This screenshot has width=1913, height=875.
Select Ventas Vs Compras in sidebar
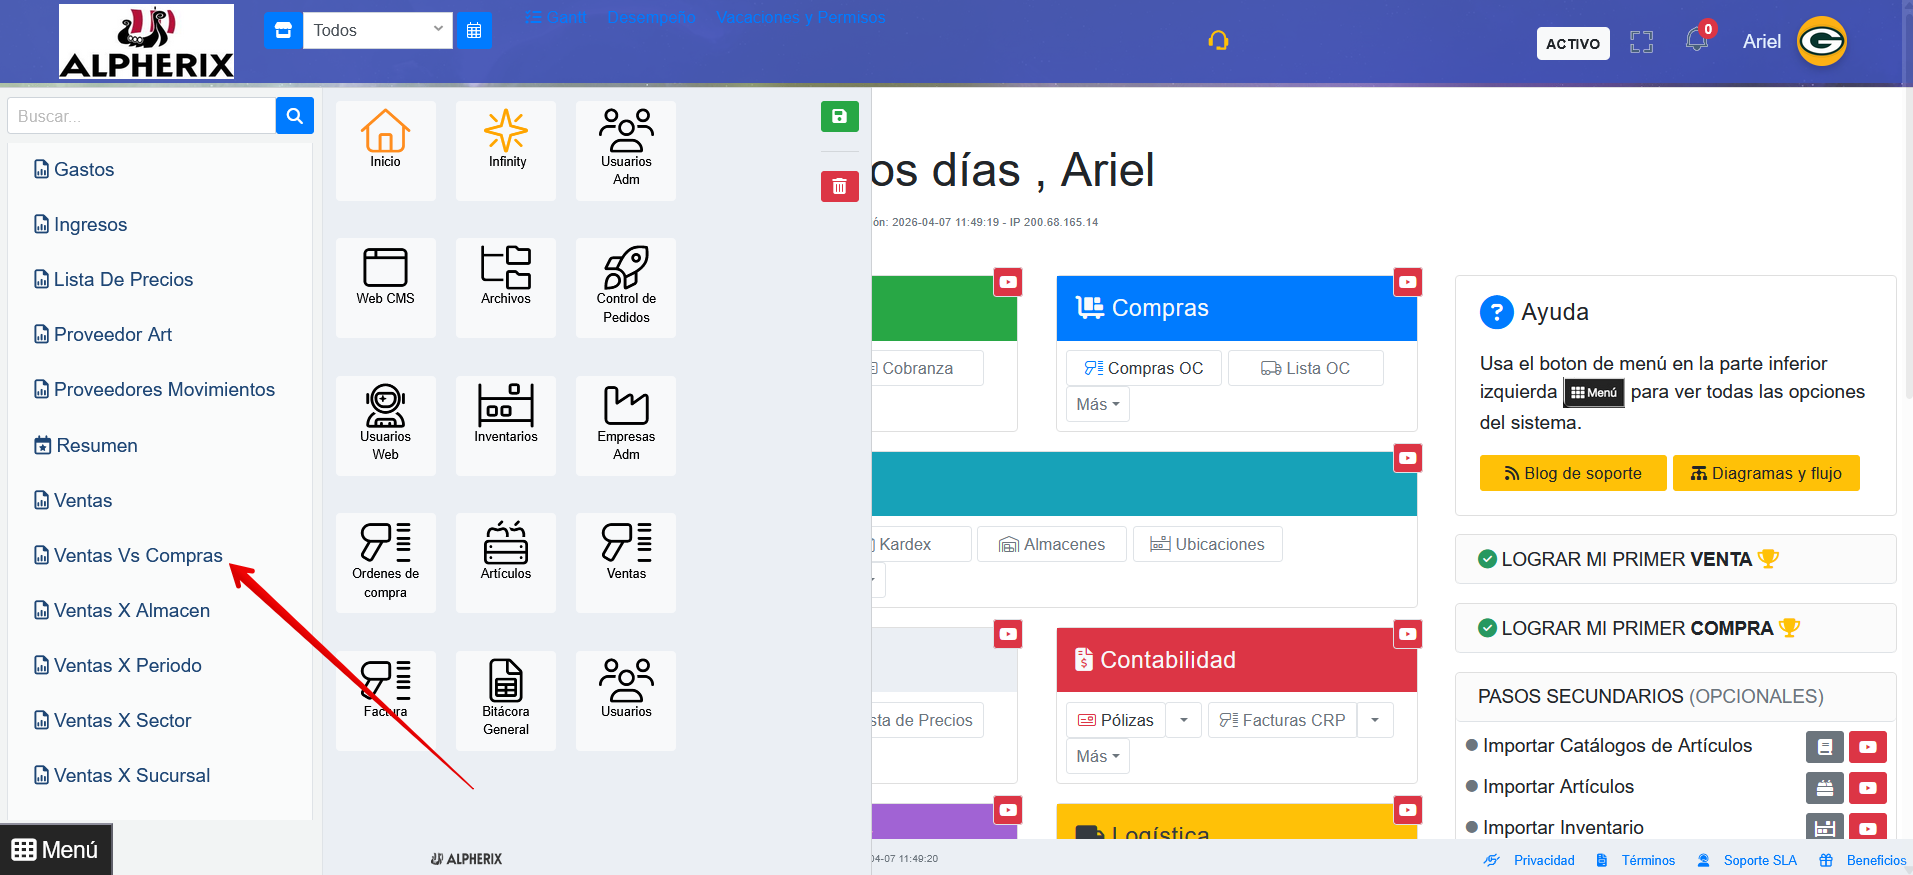click(x=138, y=556)
